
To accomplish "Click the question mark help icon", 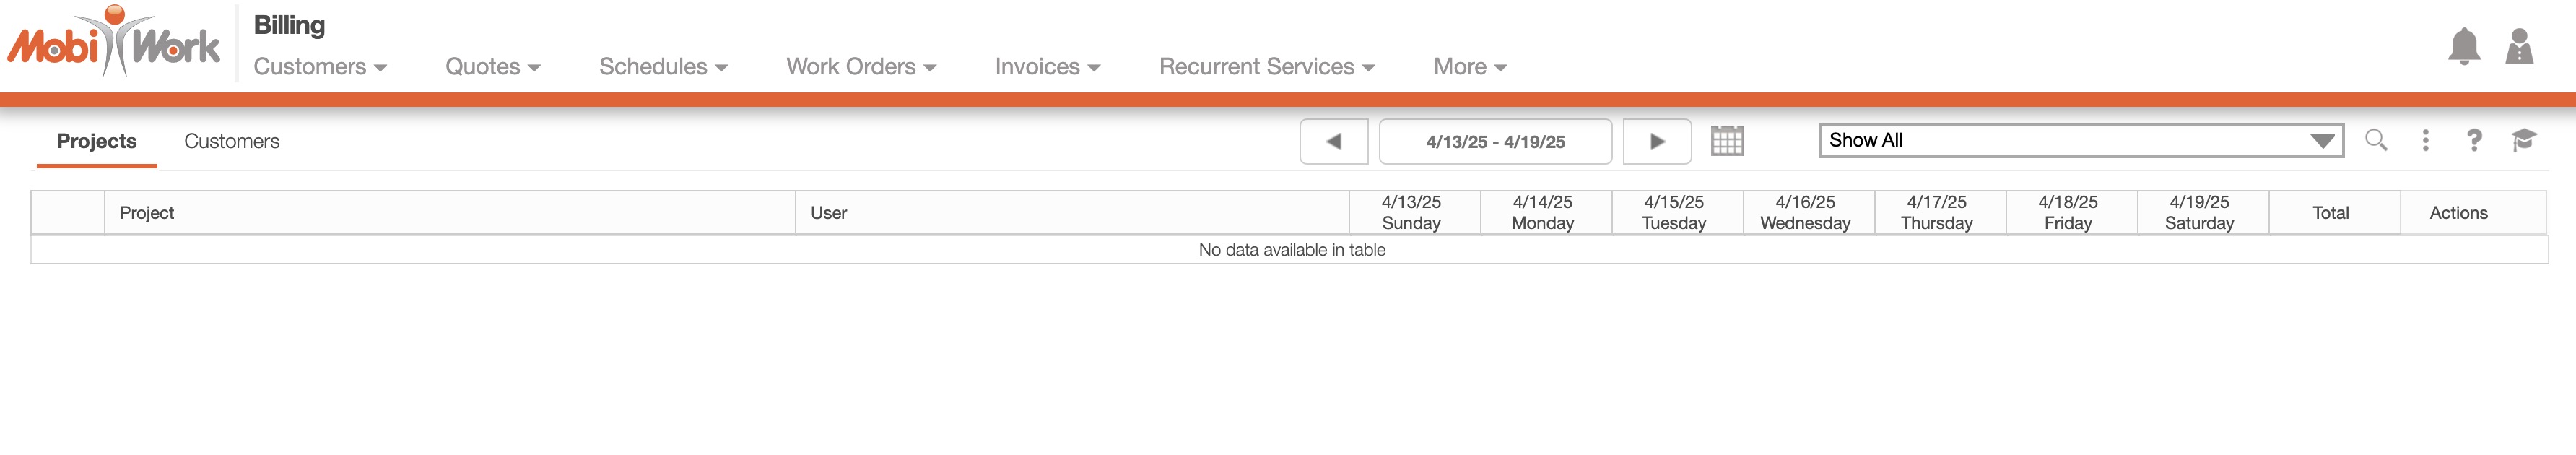I will (x=2474, y=141).
